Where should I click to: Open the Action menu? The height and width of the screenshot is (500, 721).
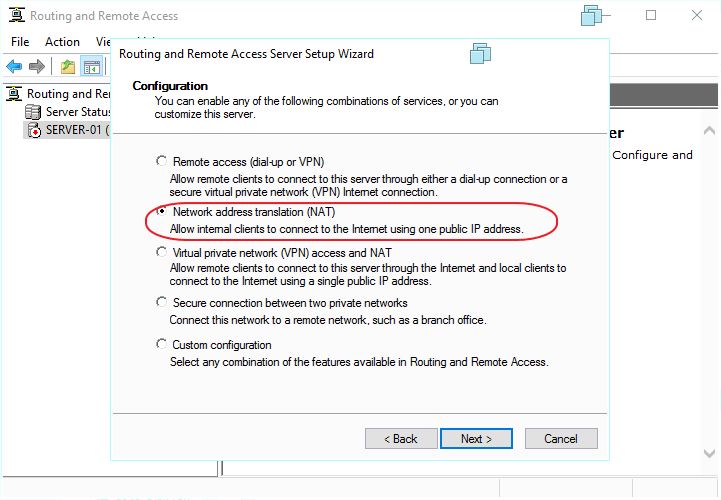tap(62, 42)
